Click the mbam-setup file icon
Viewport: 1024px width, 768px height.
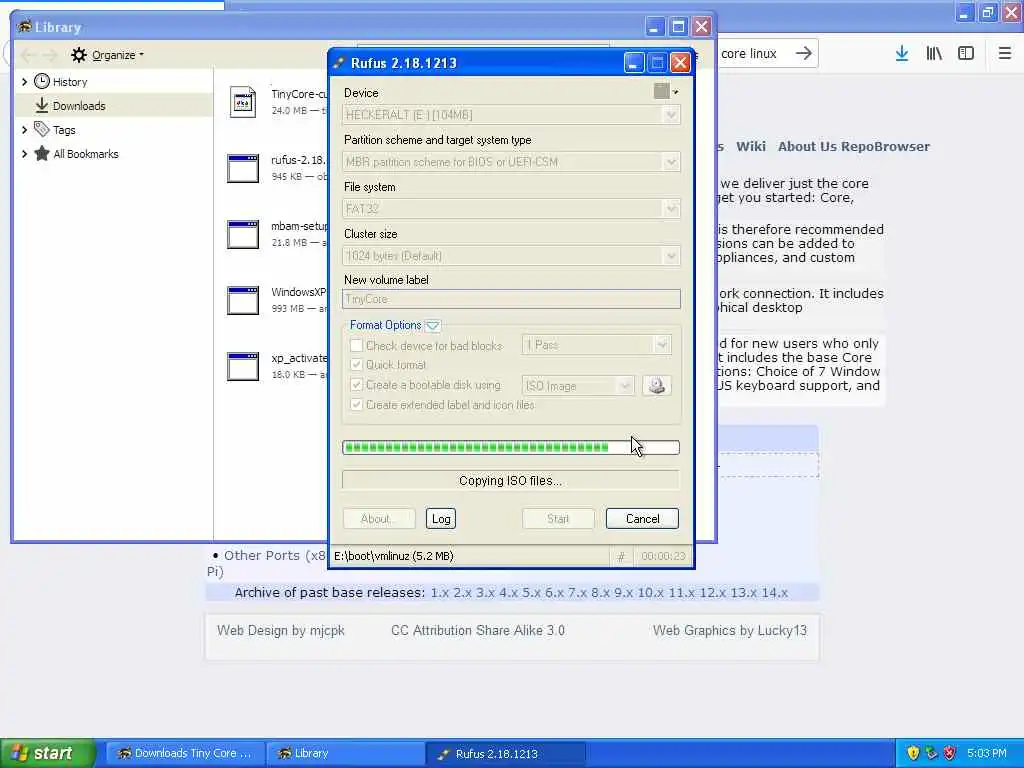click(x=243, y=234)
